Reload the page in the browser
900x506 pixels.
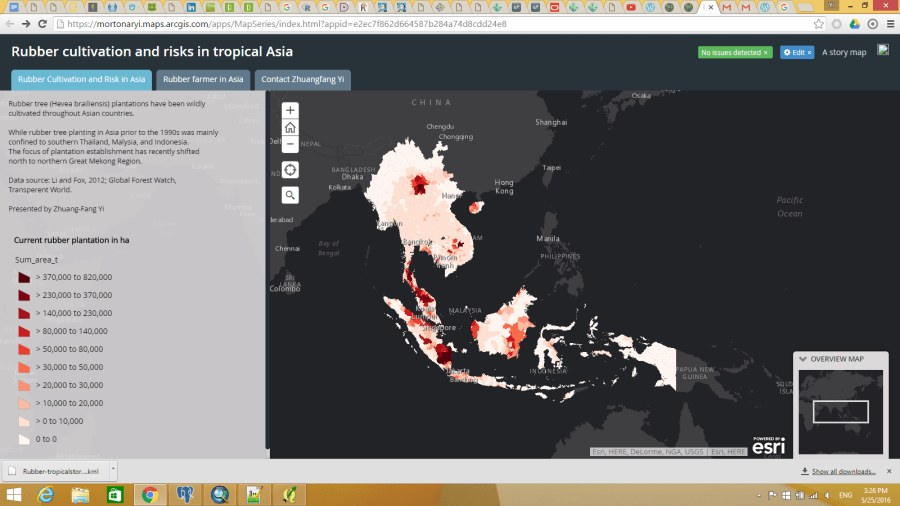[42, 23]
